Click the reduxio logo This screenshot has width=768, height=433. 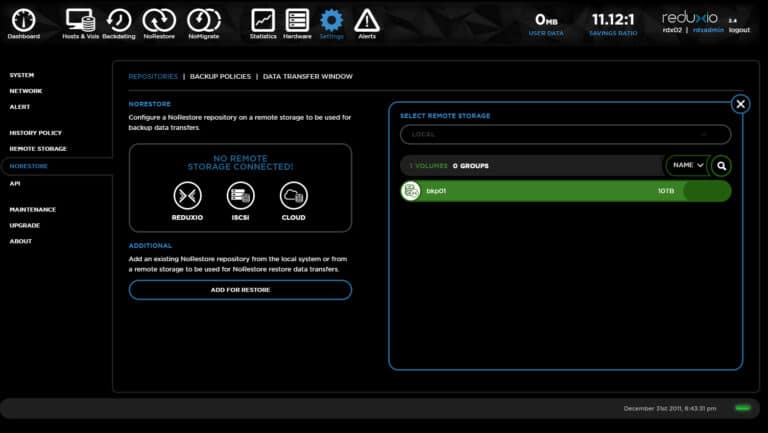(690, 18)
